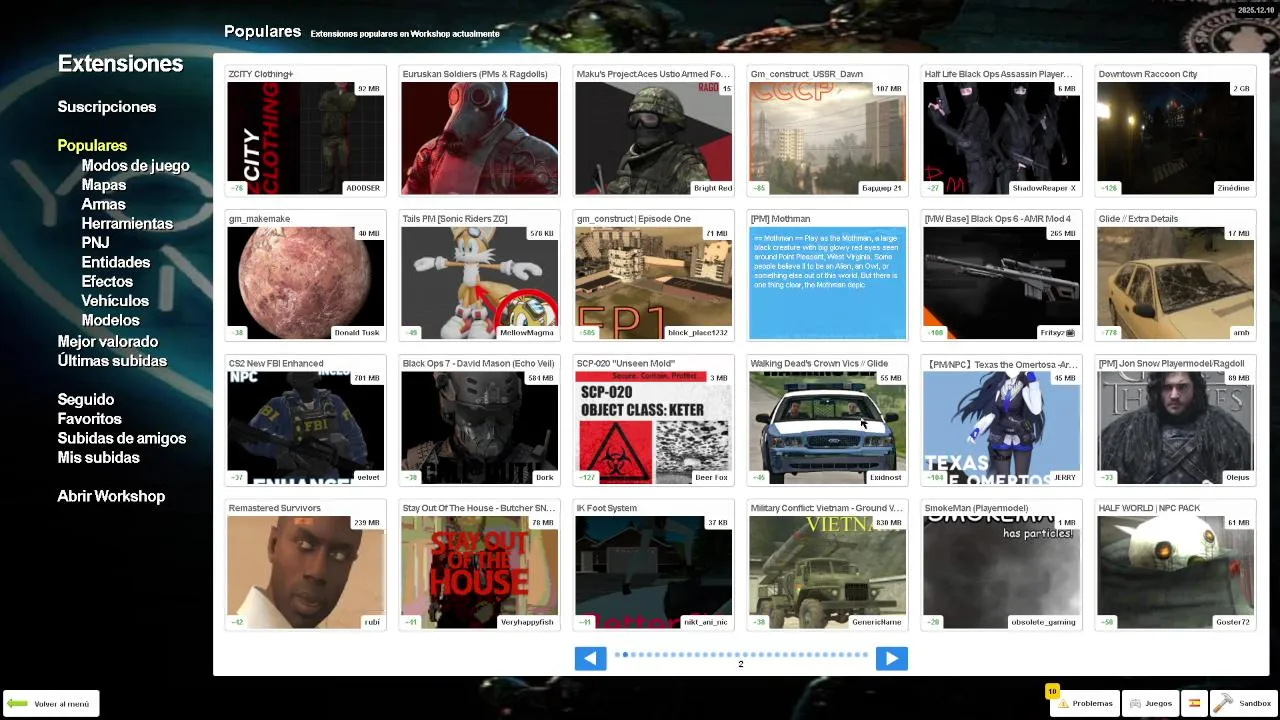Screen dimensions: 1280x720
Task: Open the Últimas subidas list
Action: tap(112, 361)
